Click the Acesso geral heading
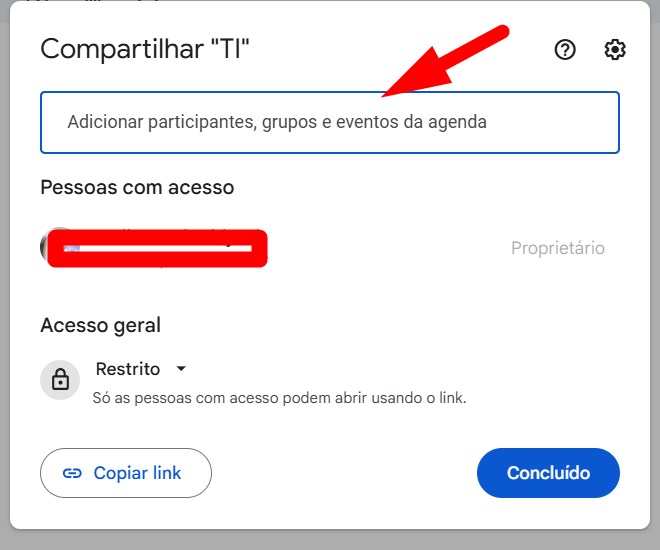The image size is (660, 550). click(x=100, y=325)
